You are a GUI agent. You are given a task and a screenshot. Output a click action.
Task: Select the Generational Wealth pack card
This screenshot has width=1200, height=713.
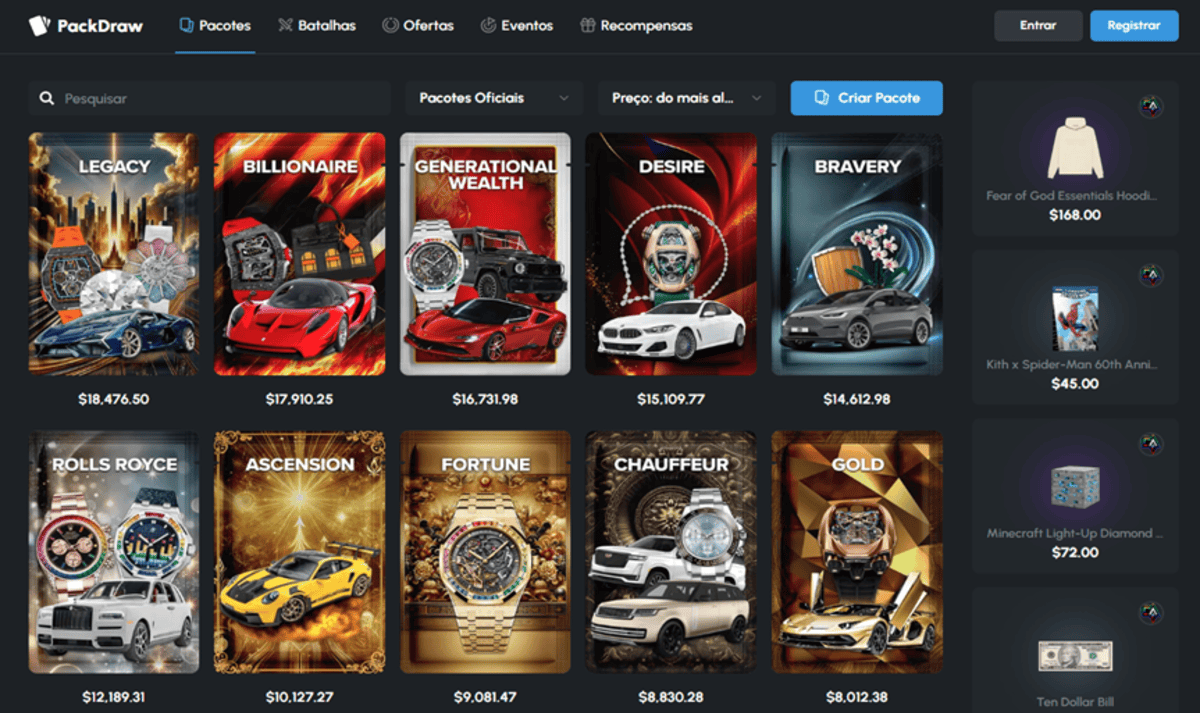tap(485, 254)
